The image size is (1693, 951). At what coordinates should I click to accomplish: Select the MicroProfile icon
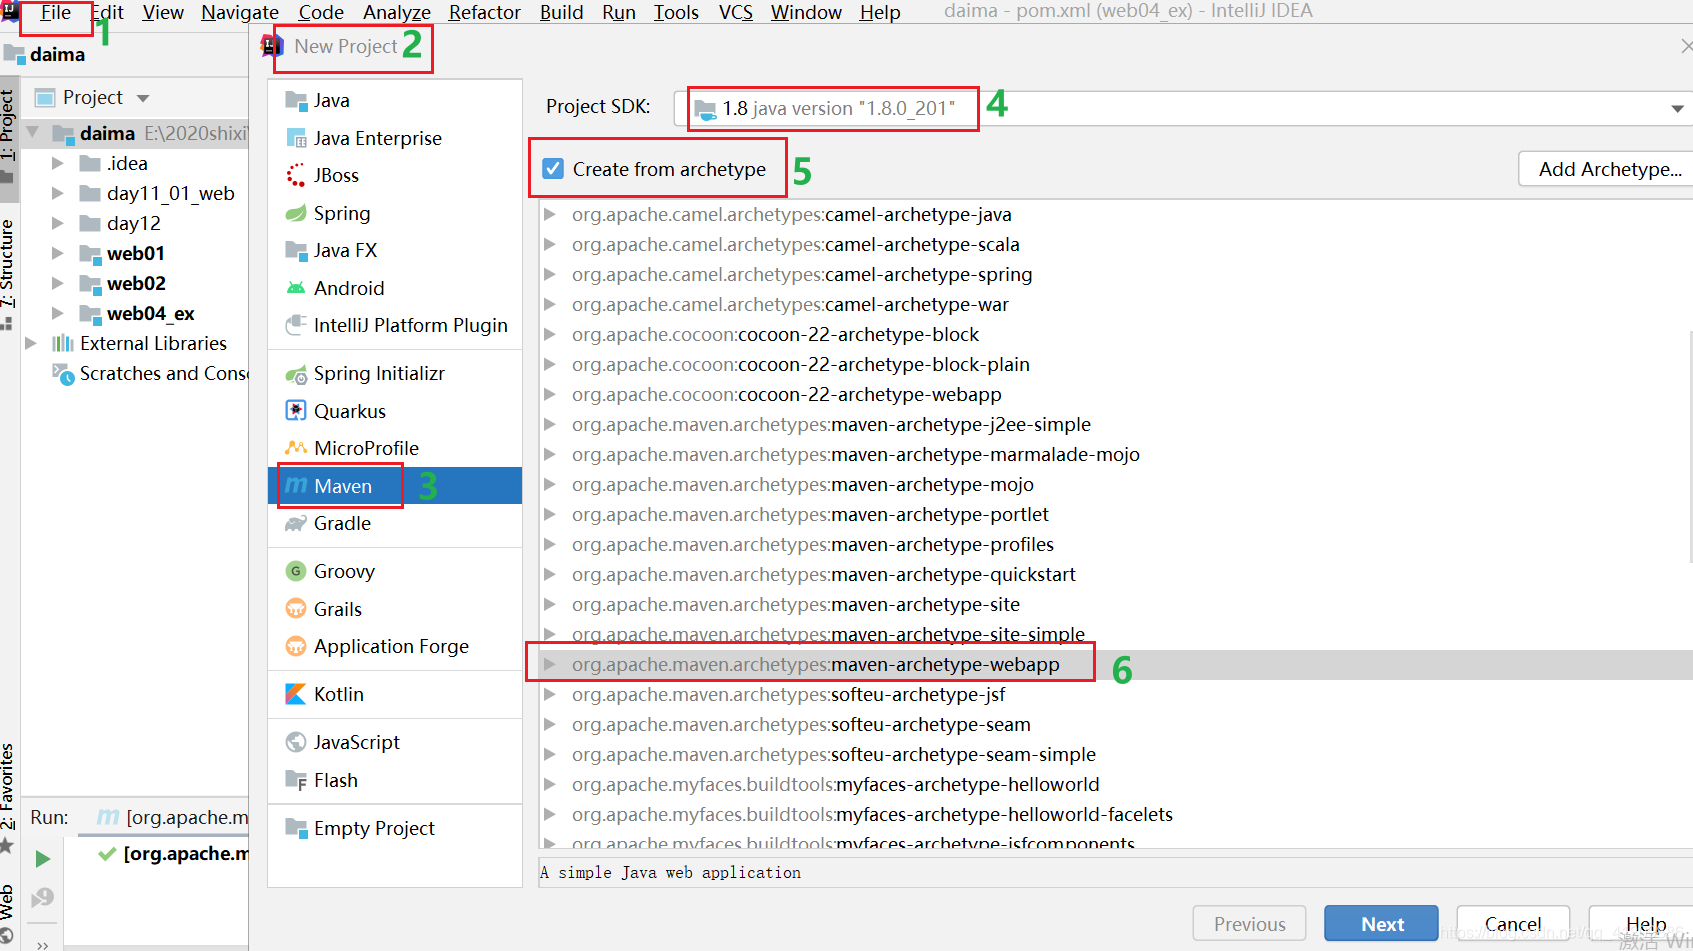coord(296,448)
